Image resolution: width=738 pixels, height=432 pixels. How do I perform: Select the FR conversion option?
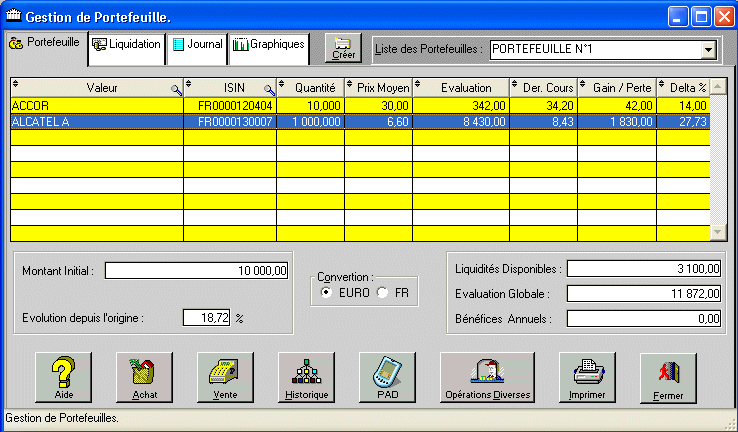(x=382, y=292)
